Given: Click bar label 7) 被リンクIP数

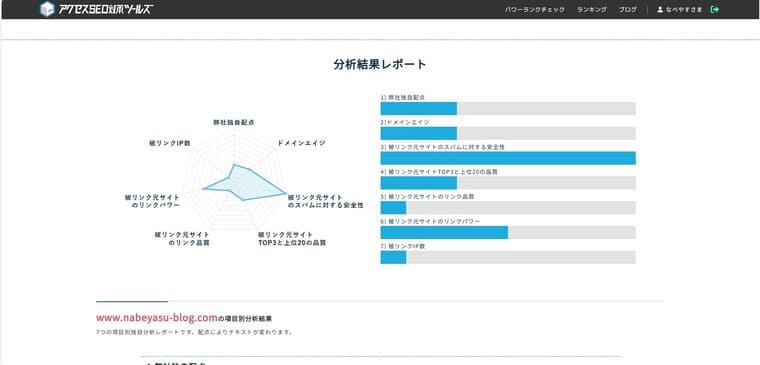Looking at the screenshot, I should pos(403,246).
